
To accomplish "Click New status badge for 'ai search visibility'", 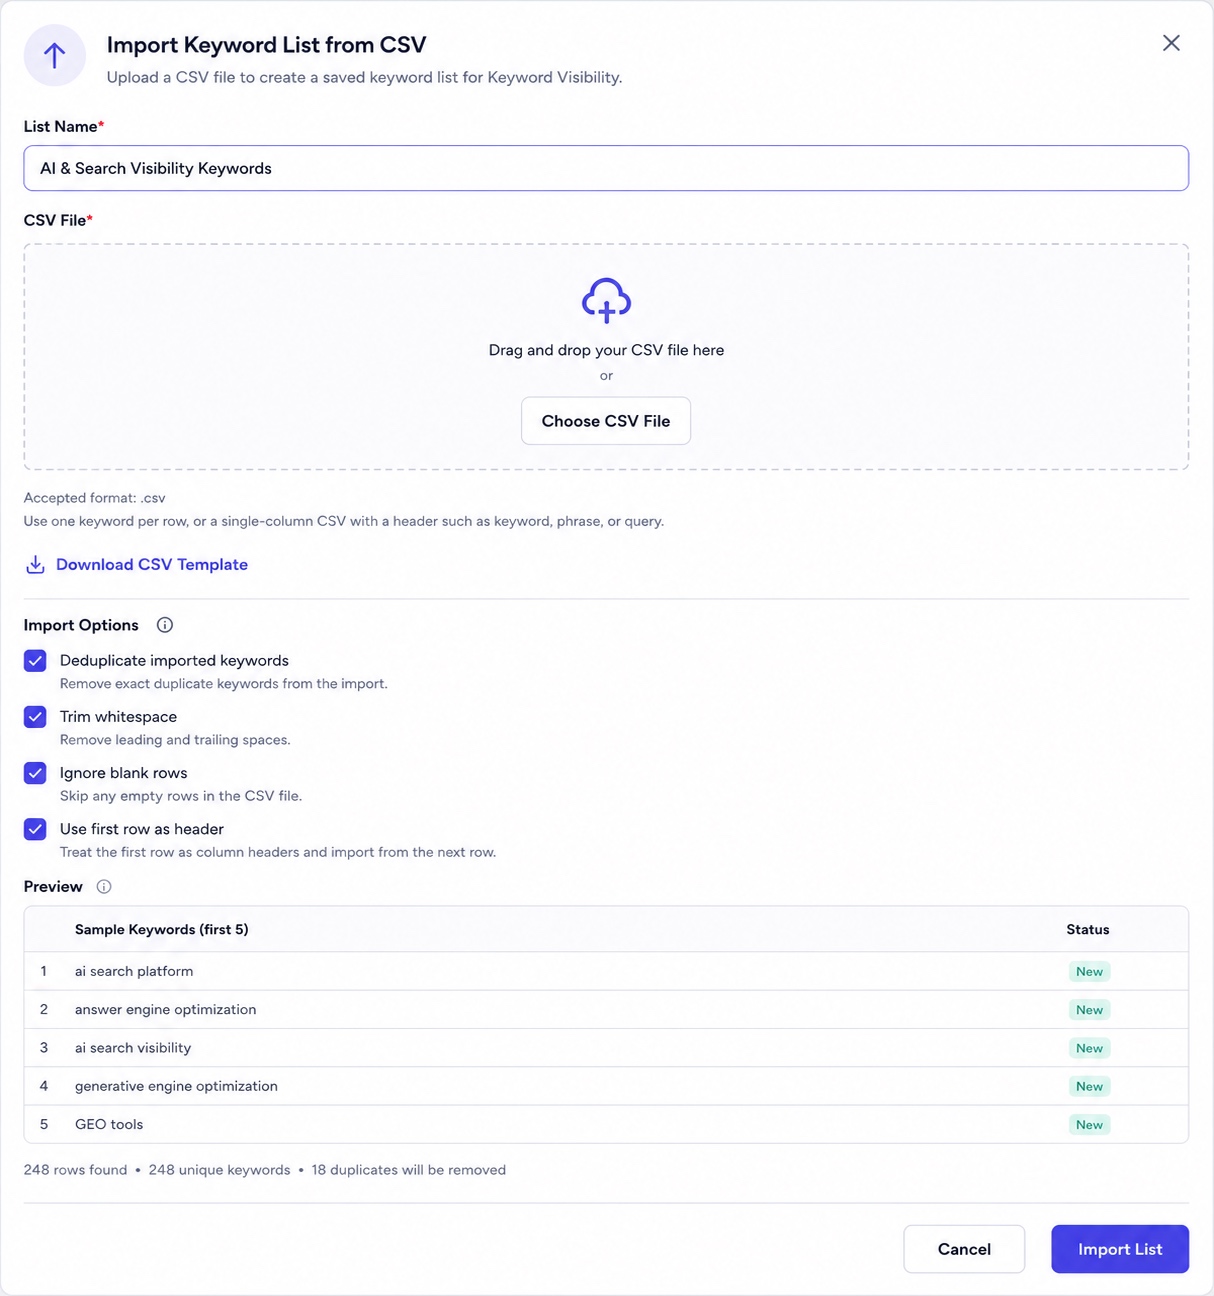I will pyautogui.click(x=1089, y=1048).
